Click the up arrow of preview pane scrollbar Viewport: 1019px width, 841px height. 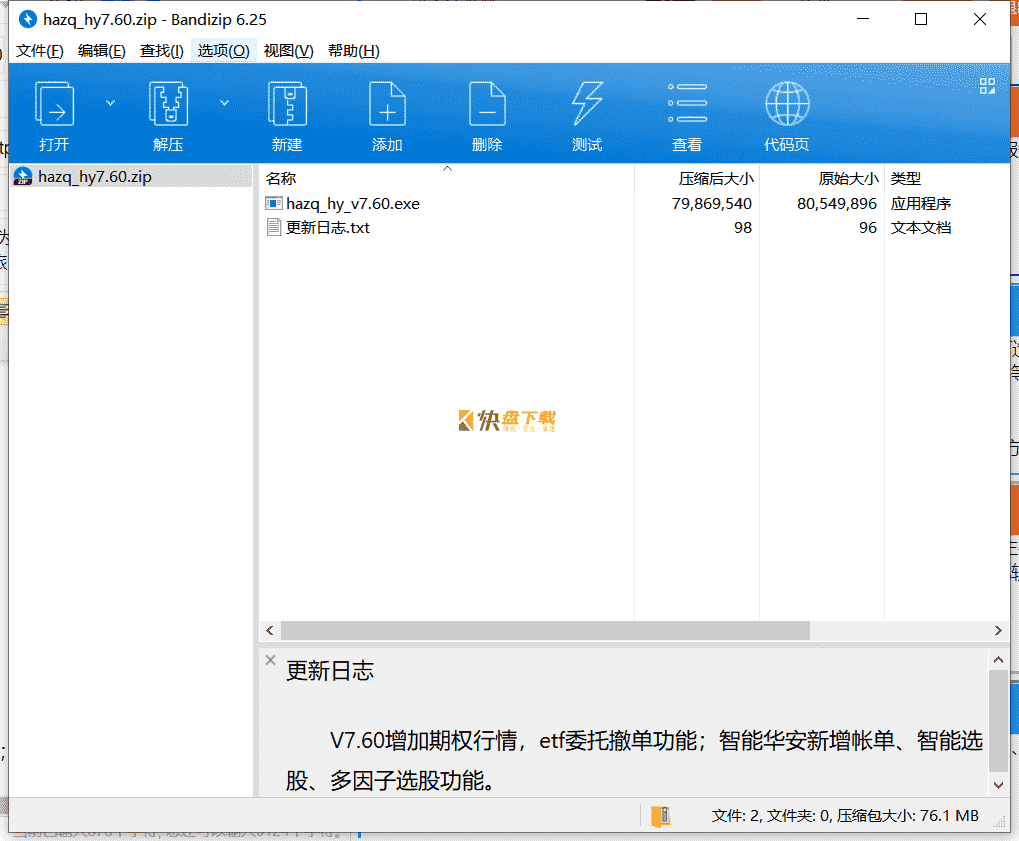[998, 660]
